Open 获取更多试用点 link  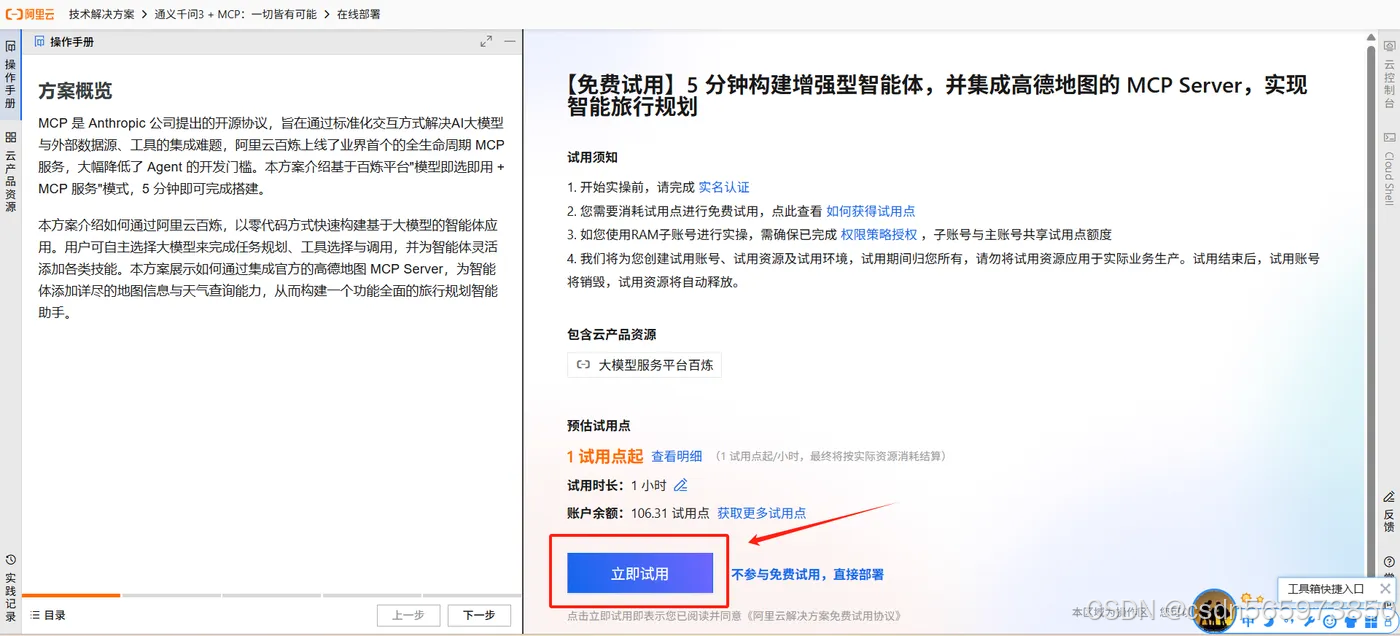(762, 513)
